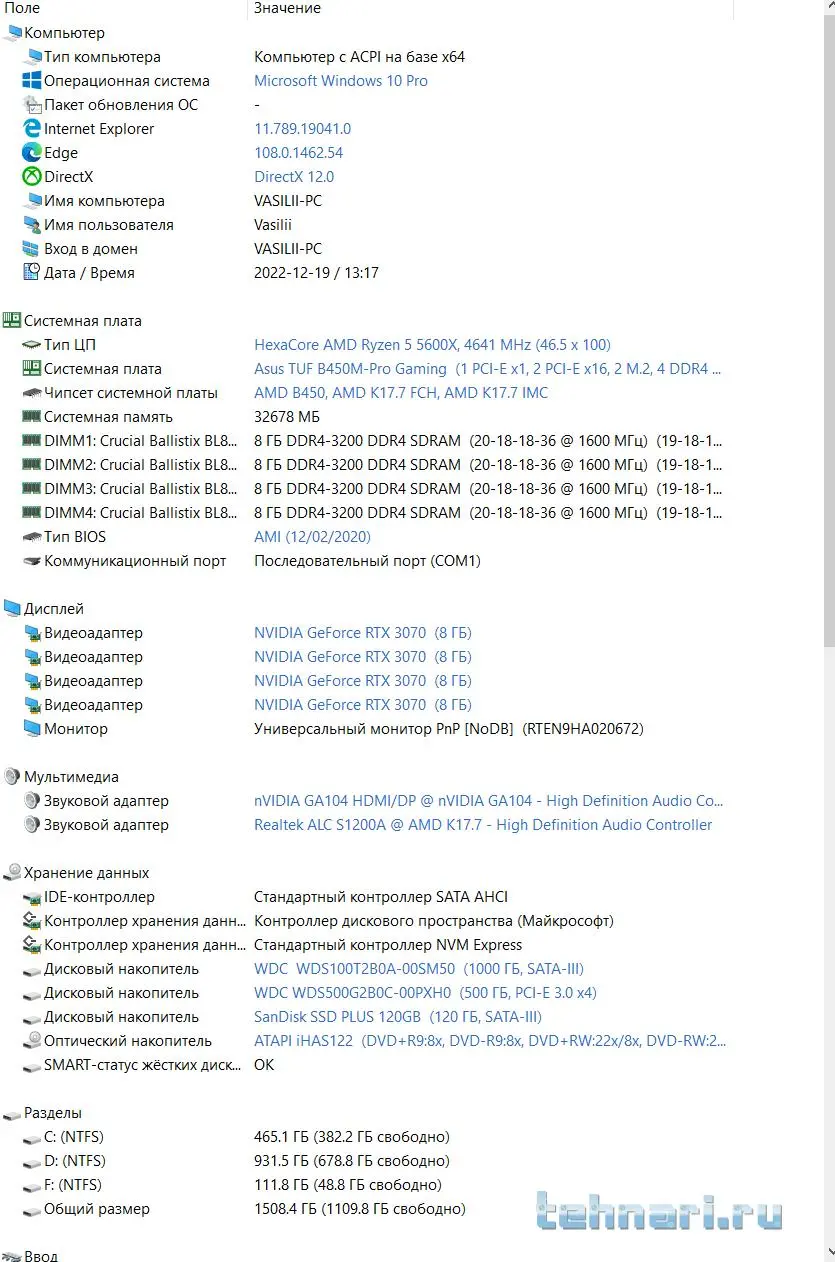Click the Коммуникационный порт icon
835x1262 pixels.
click(x=32, y=561)
